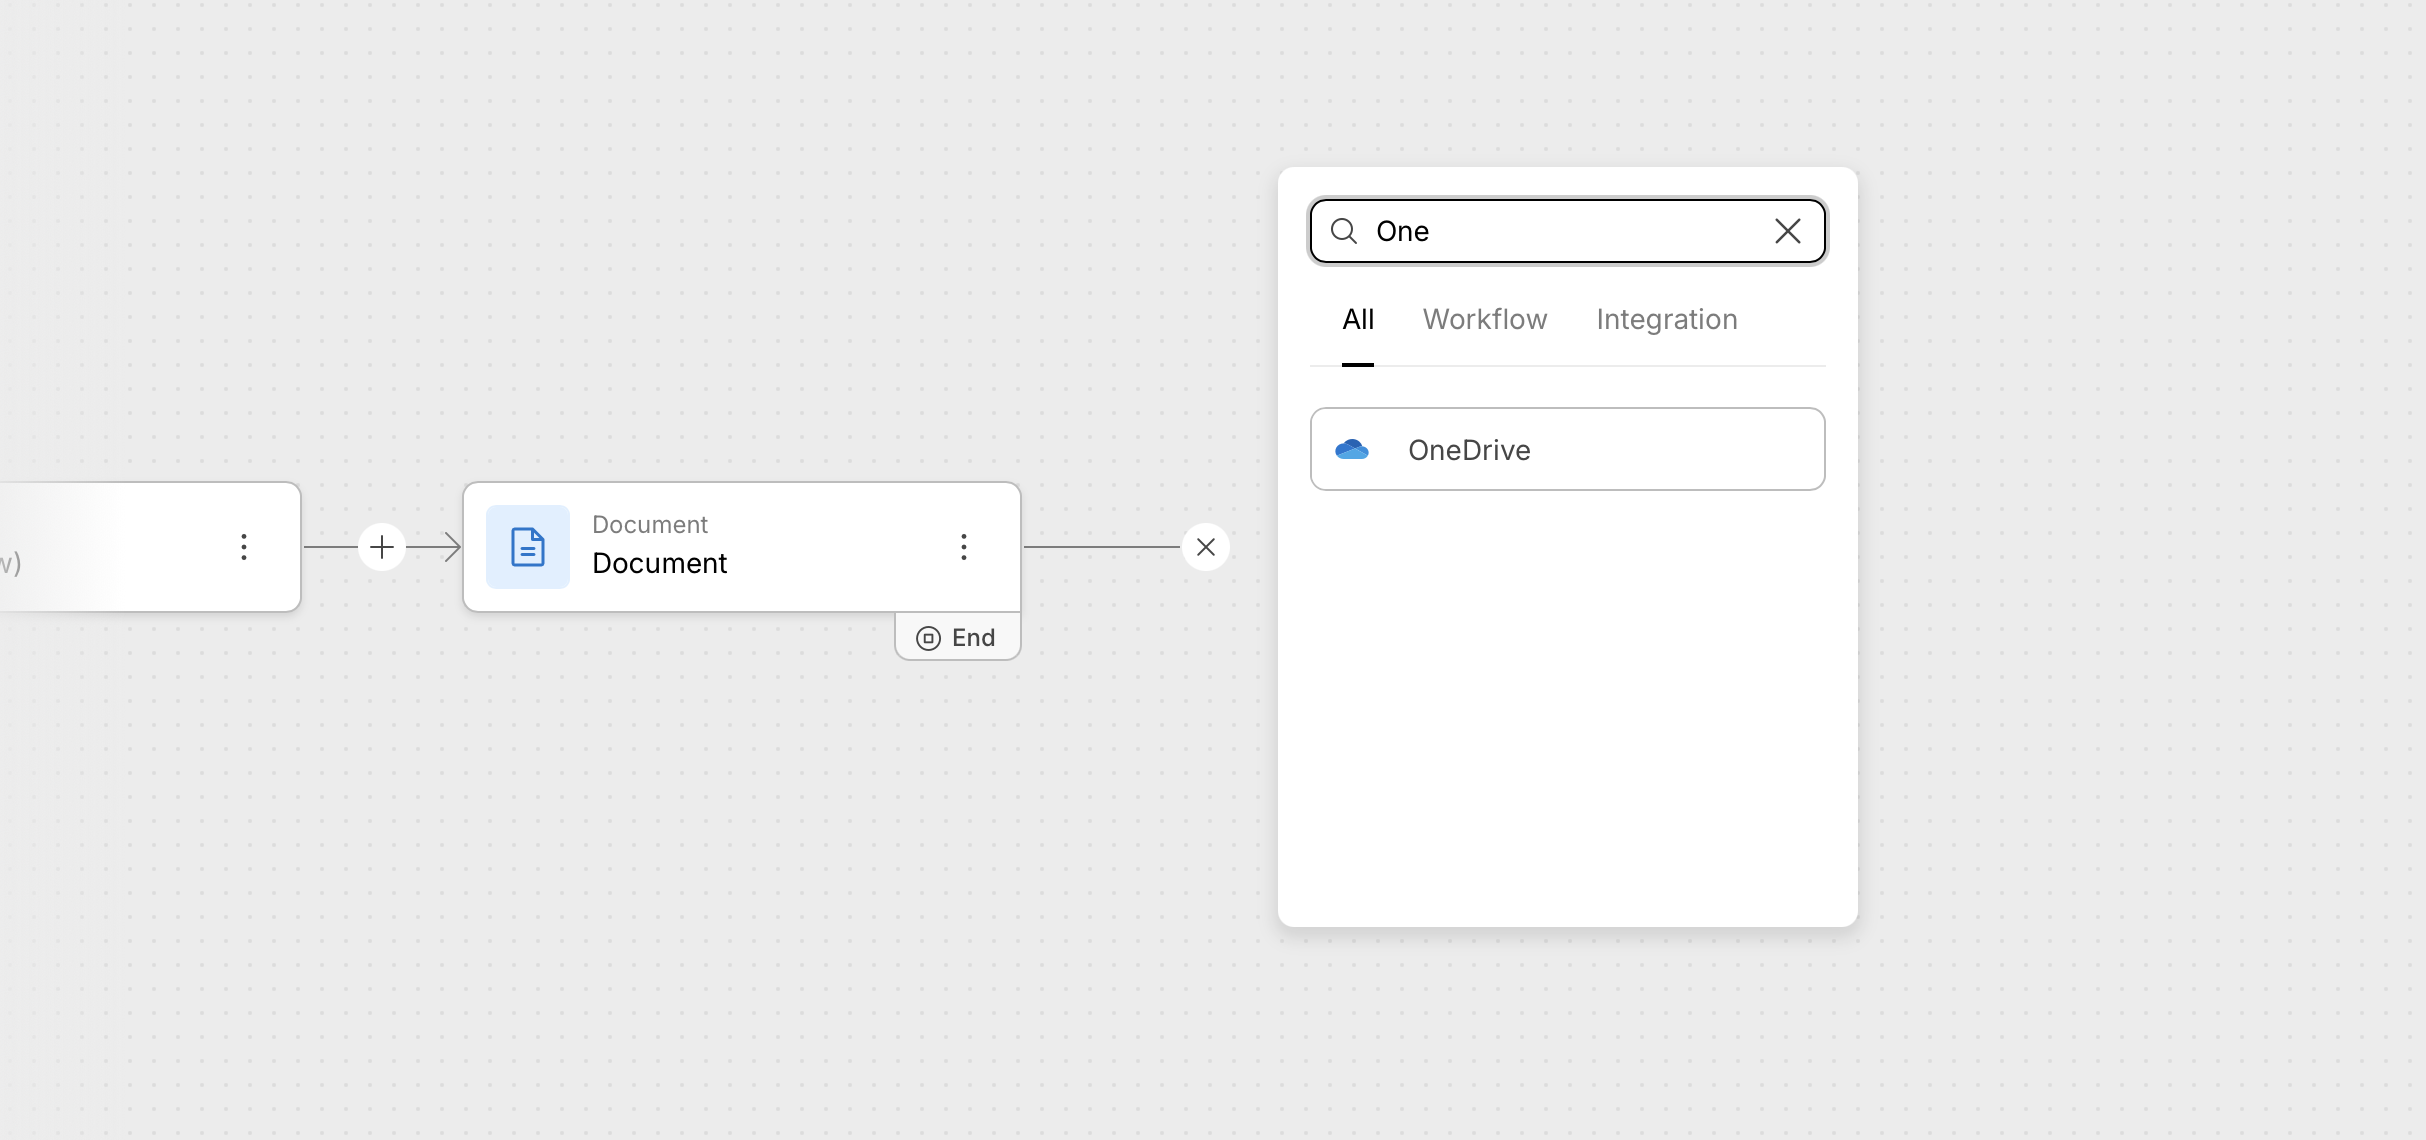Switch to the All tab
The image size is (2426, 1140).
[x=1358, y=320]
